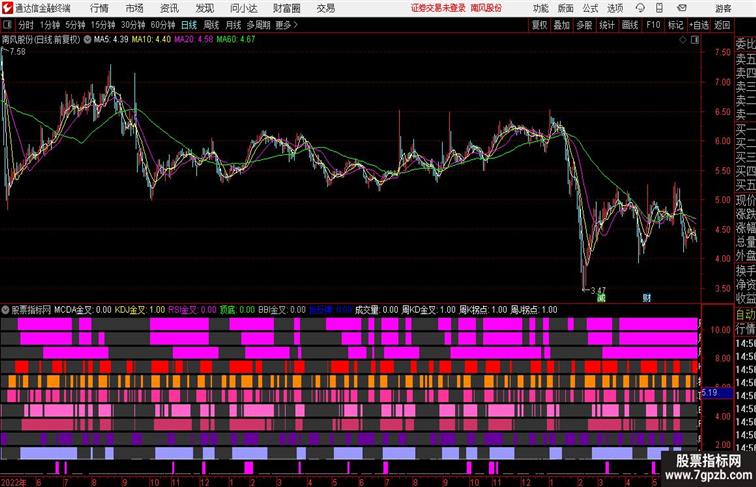
Task: Click the 复权 button
Action: 540,25
